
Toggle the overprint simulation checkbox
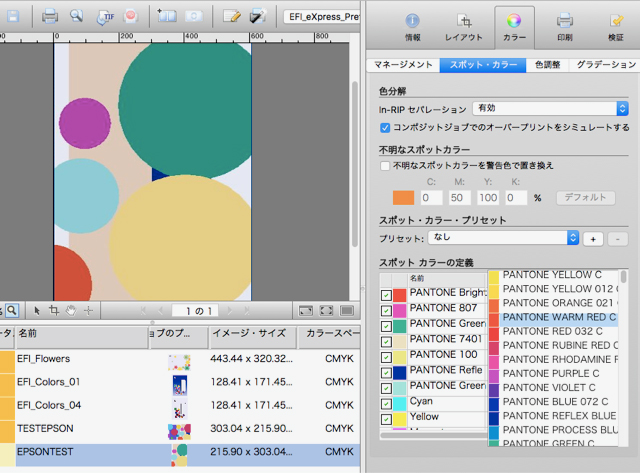(x=386, y=128)
